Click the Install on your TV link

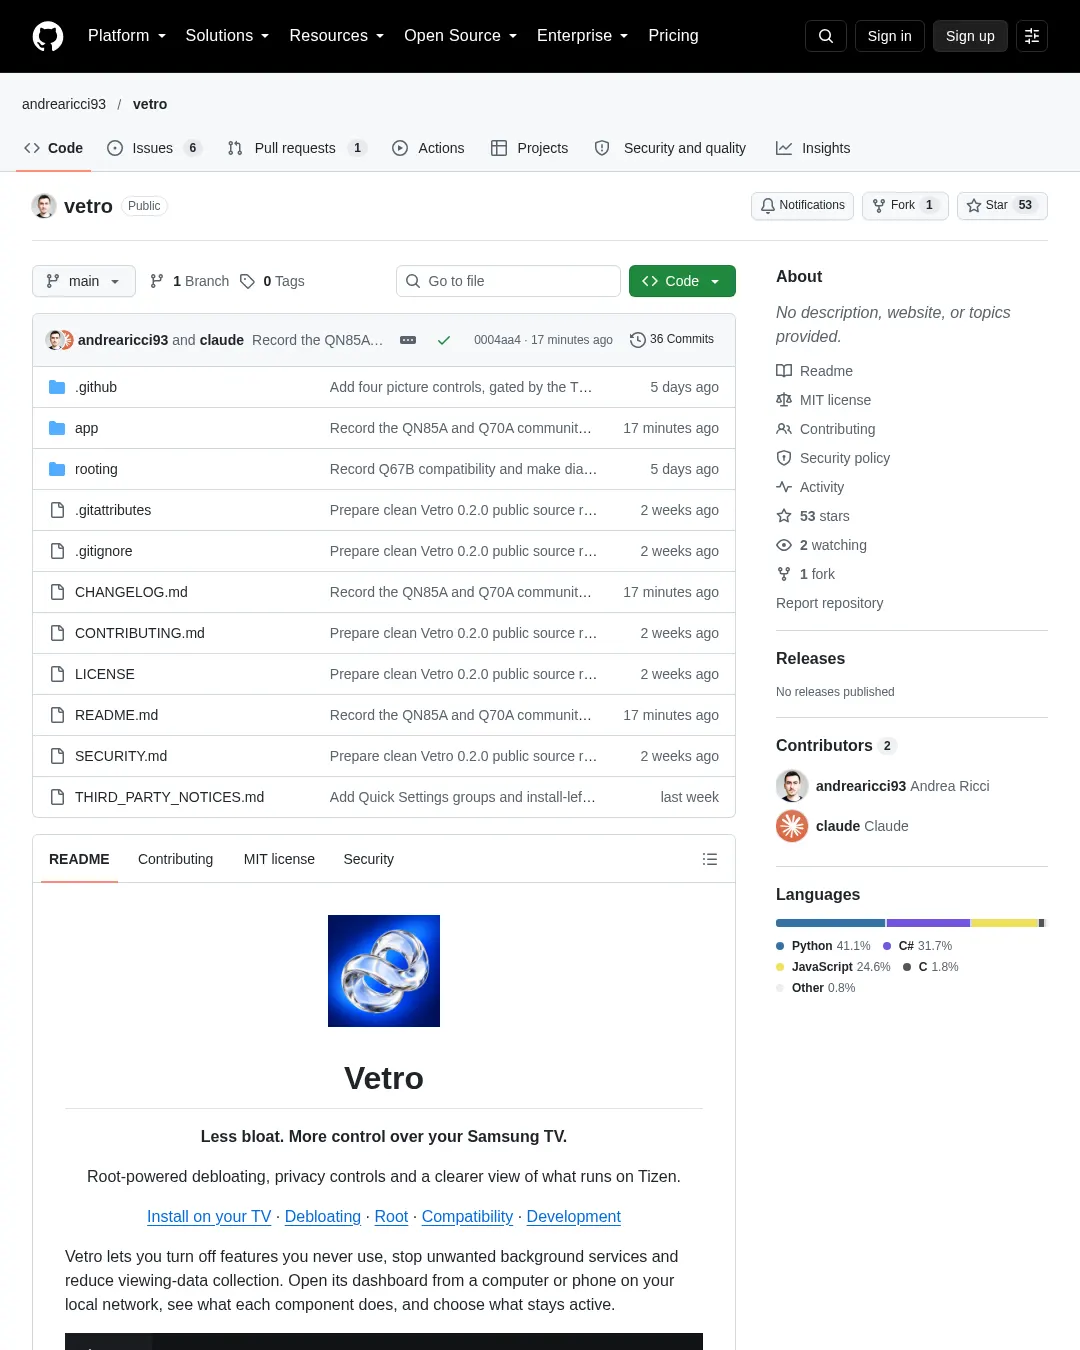click(209, 1217)
